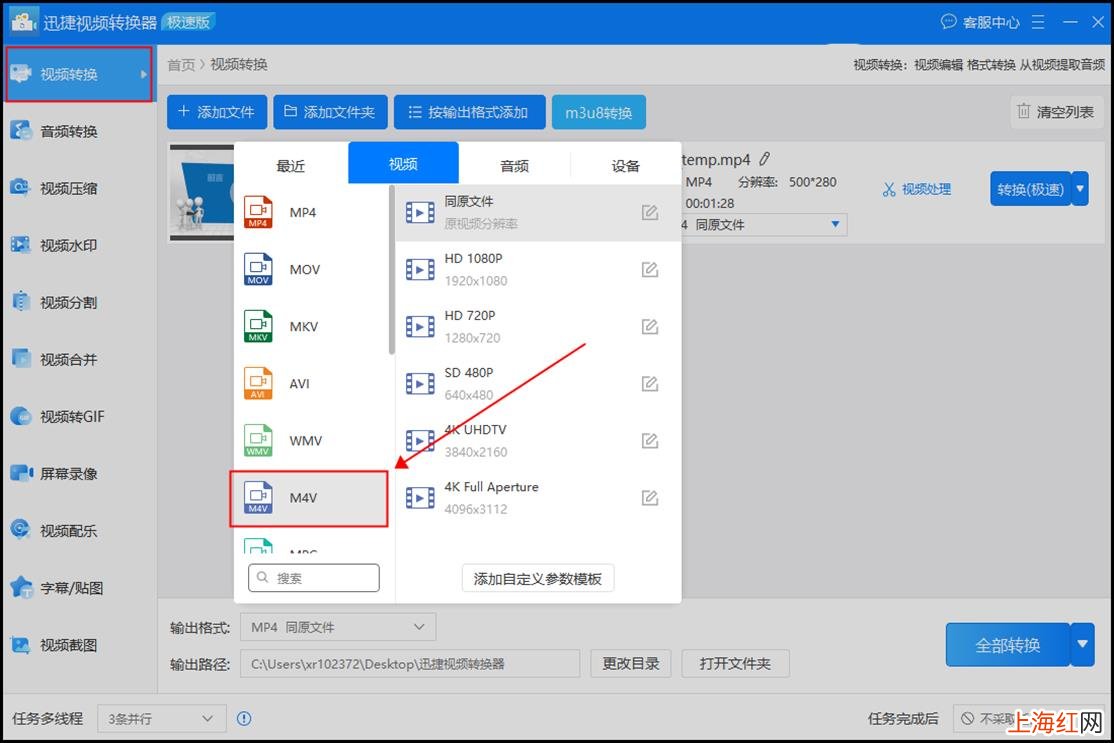The width and height of the screenshot is (1114, 743).
Task: Select the HD 1080P 1920x1080 preset
Action: tap(538, 270)
